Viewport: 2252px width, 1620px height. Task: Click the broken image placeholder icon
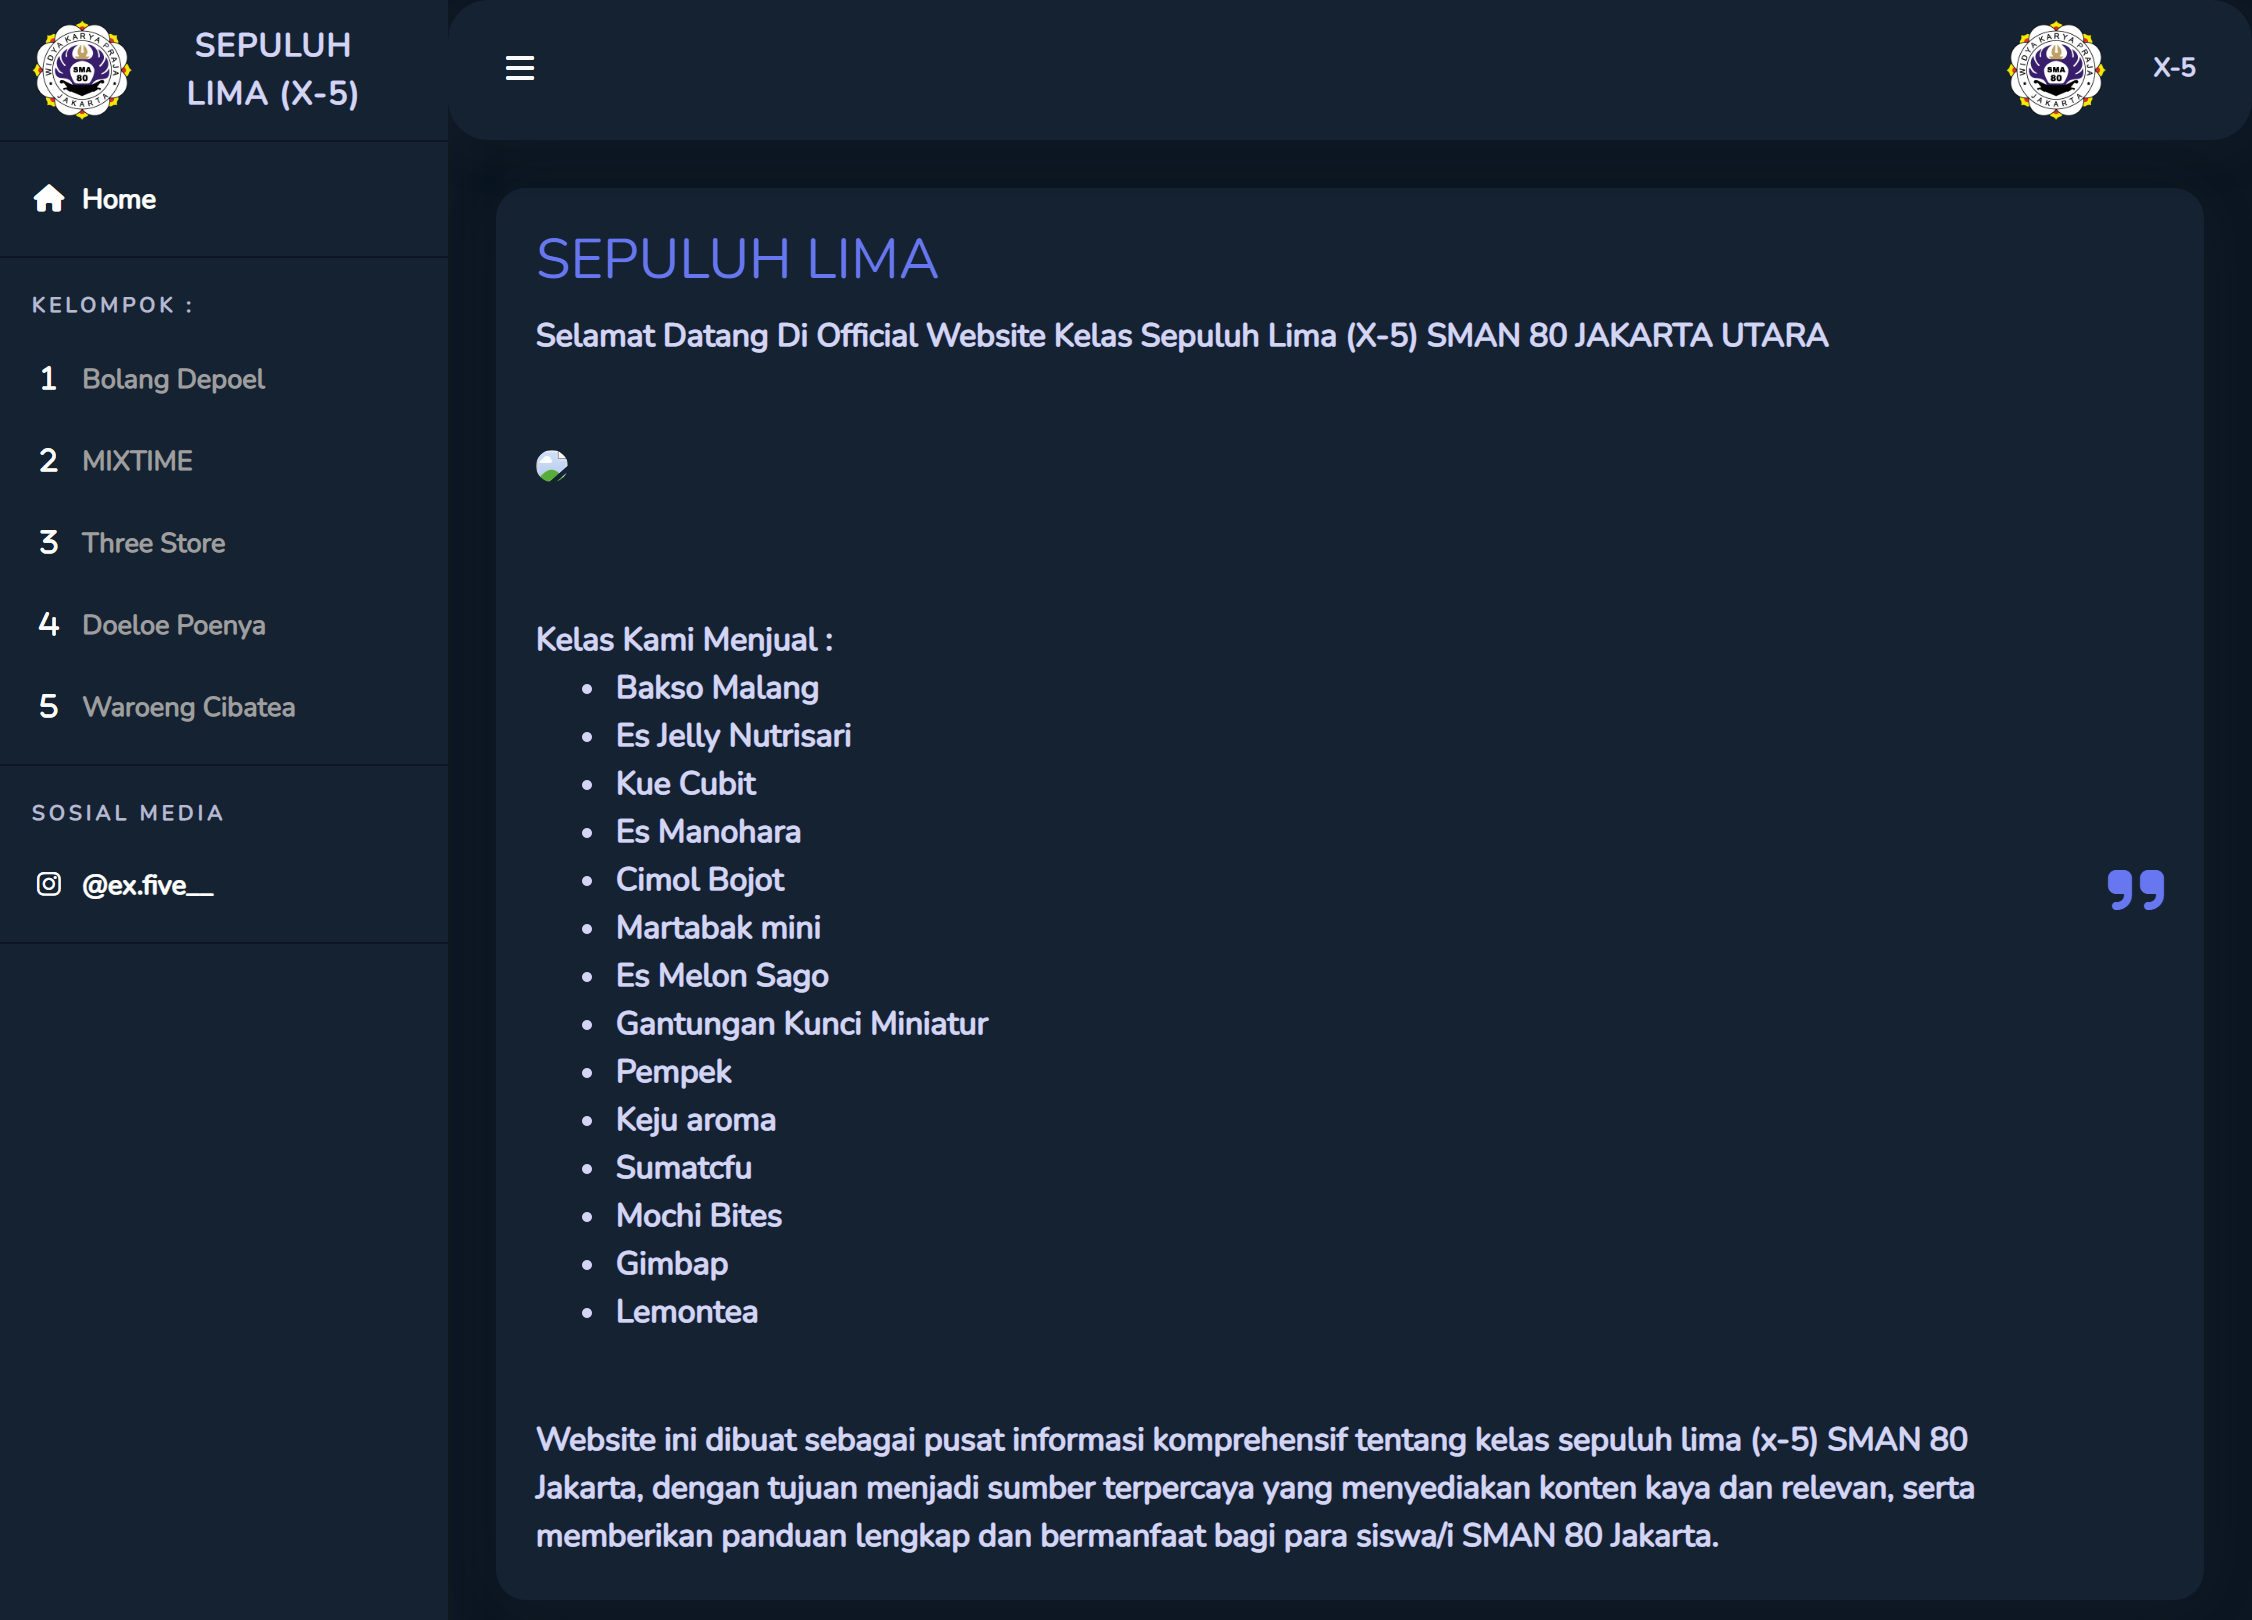tap(552, 466)
